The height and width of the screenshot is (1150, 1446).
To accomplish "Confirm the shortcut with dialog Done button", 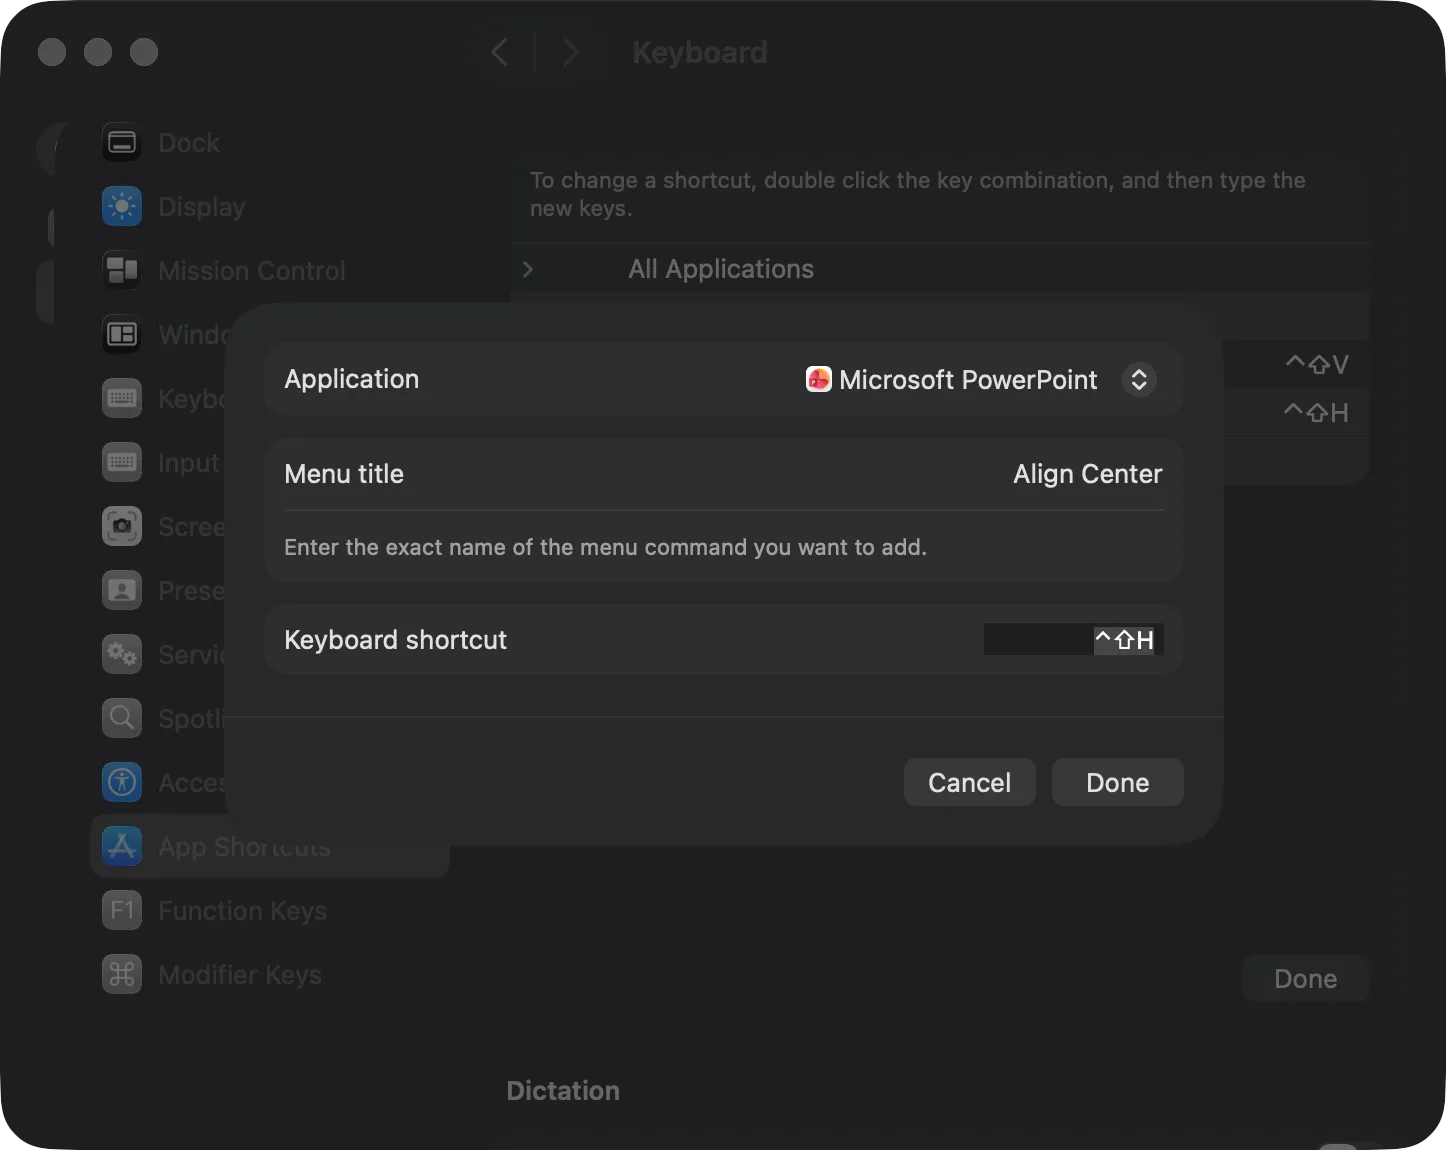I will [x=1117, y=782].
